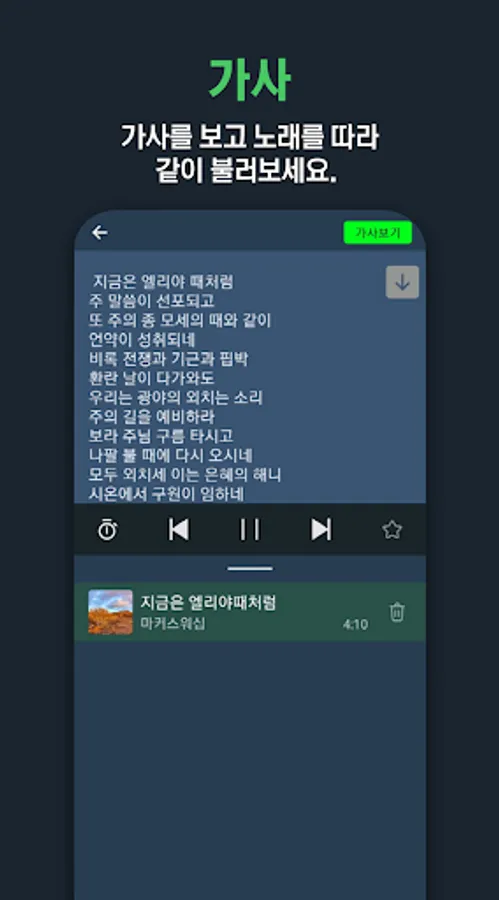Image resolution: width=499 pixels, height=900 pixels.
Task: Tap the green 가사보기 button
Action: [x=377, y=232]
